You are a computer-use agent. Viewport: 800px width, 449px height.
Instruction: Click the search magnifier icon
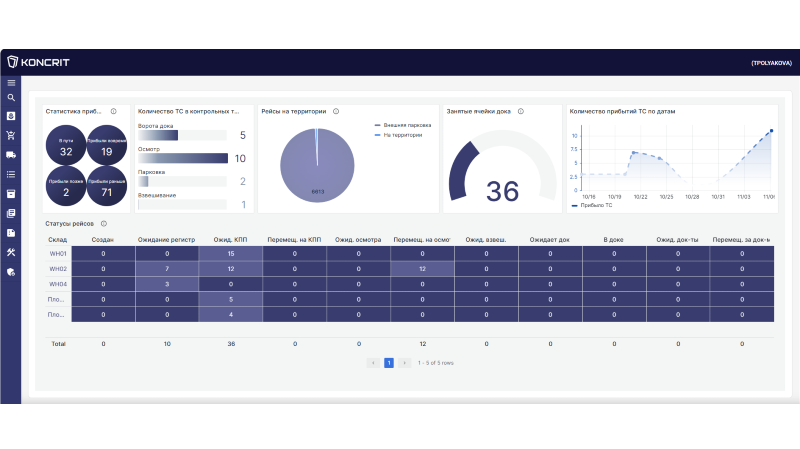(11, 97)
